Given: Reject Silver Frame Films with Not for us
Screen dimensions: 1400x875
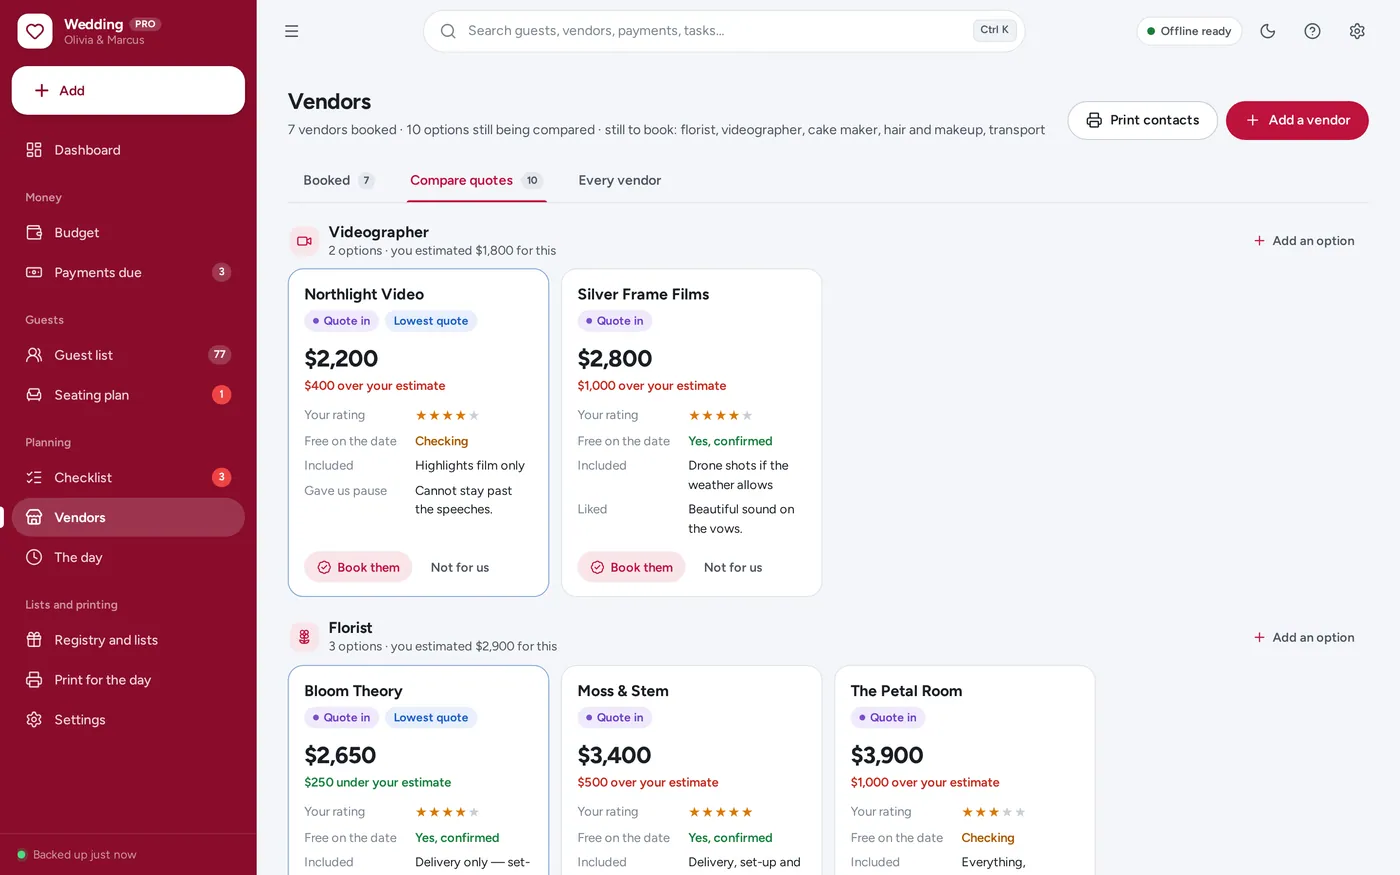Looking at the screenshot, I should 733,567.
